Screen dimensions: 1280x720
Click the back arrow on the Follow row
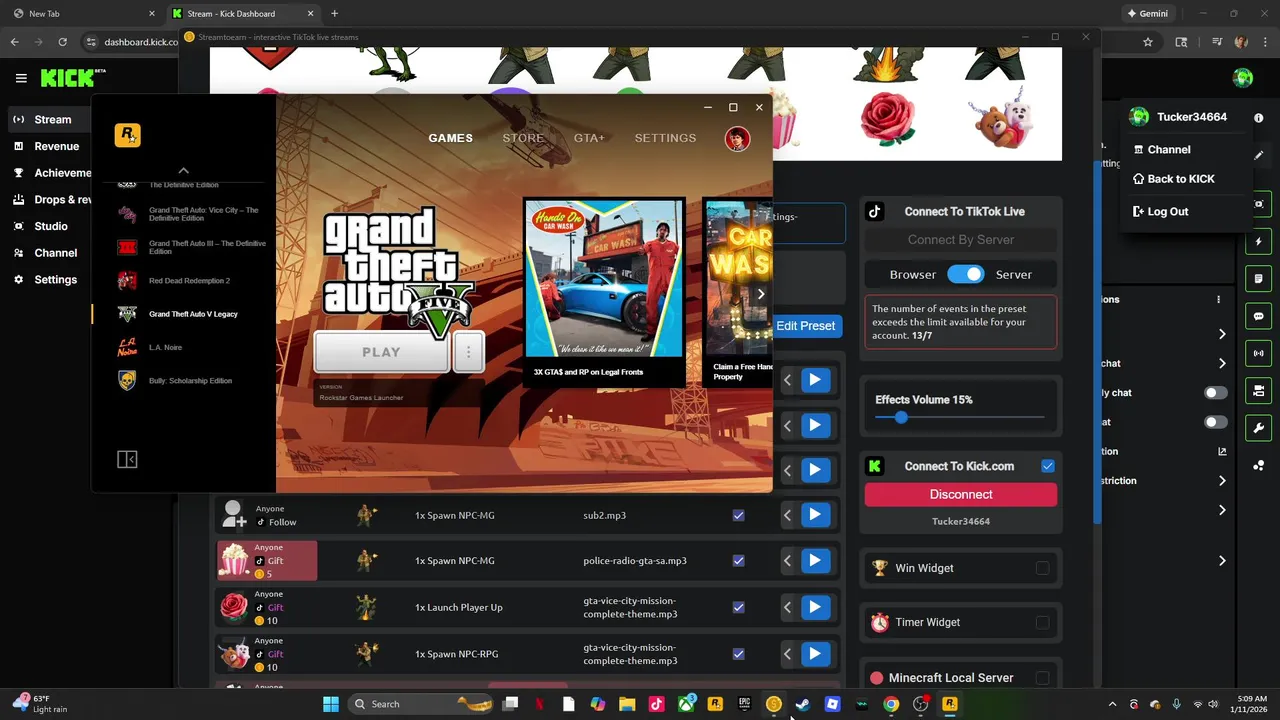[x=788, y=515]
